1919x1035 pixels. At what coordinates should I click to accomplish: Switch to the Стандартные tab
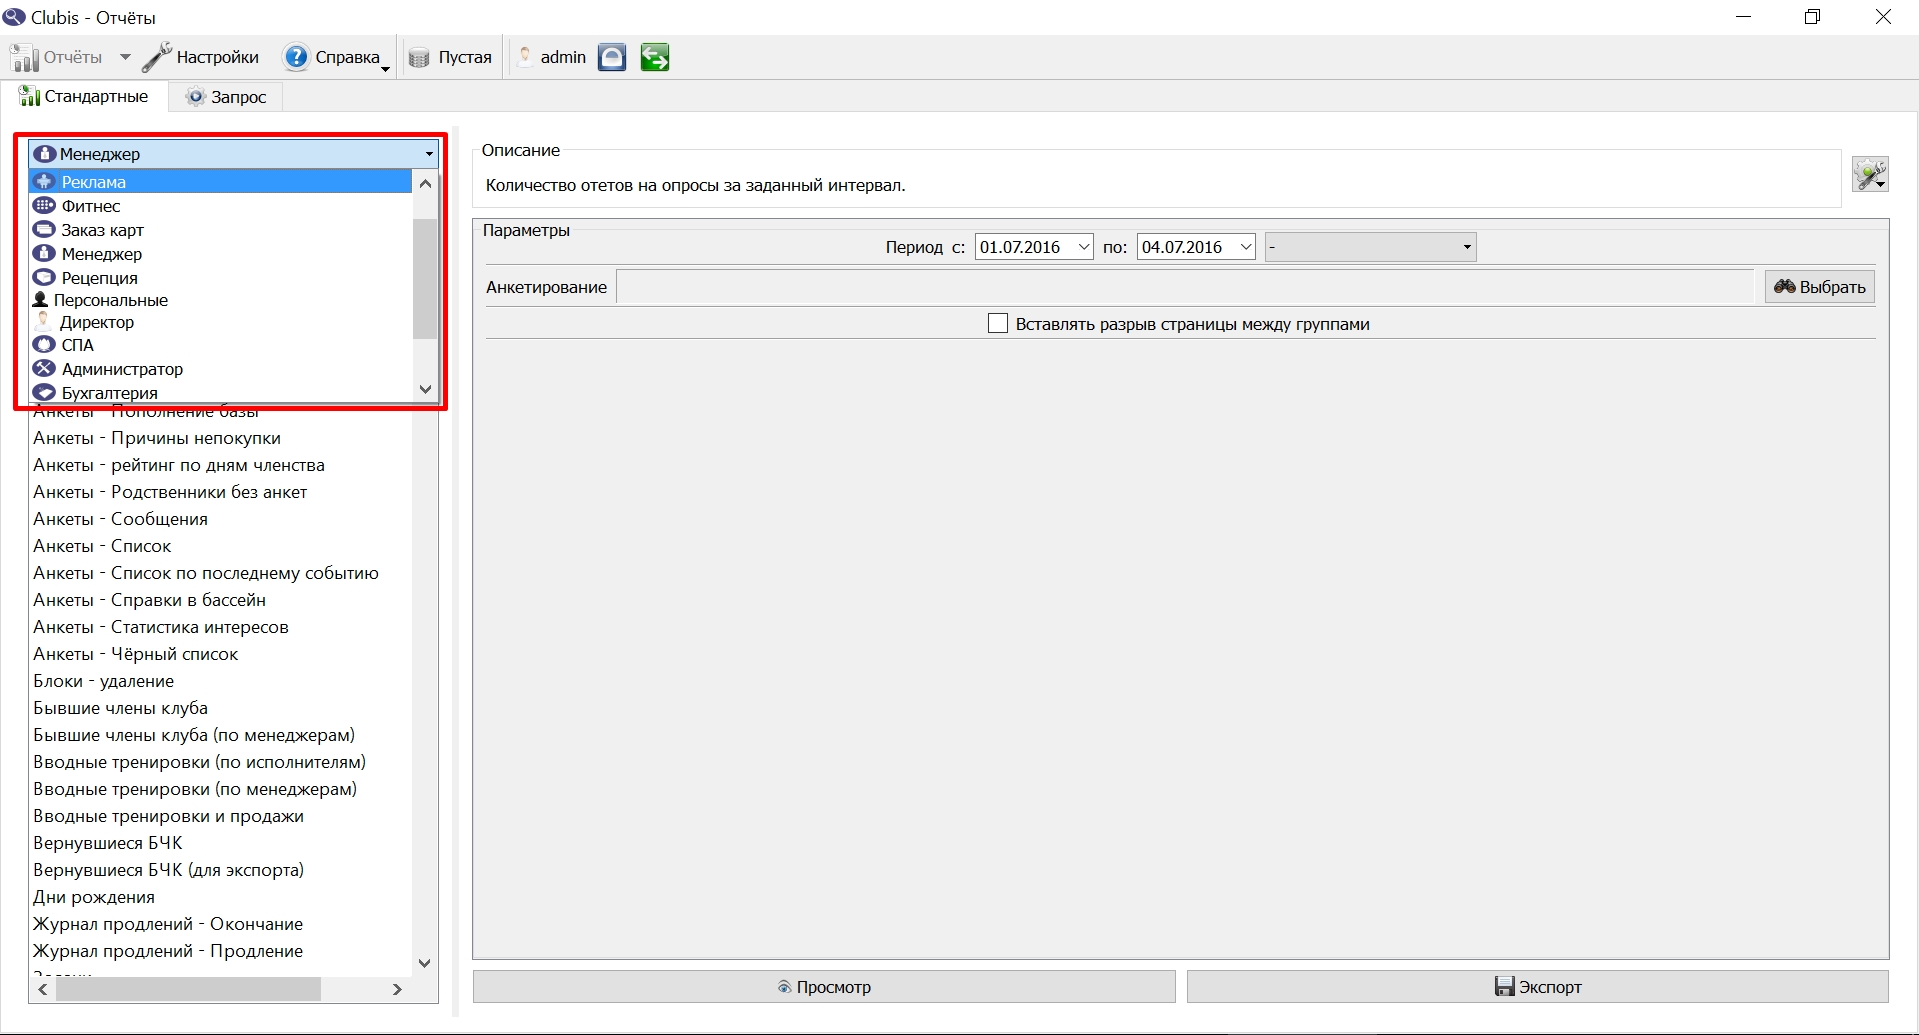click(x=84, y=97)
